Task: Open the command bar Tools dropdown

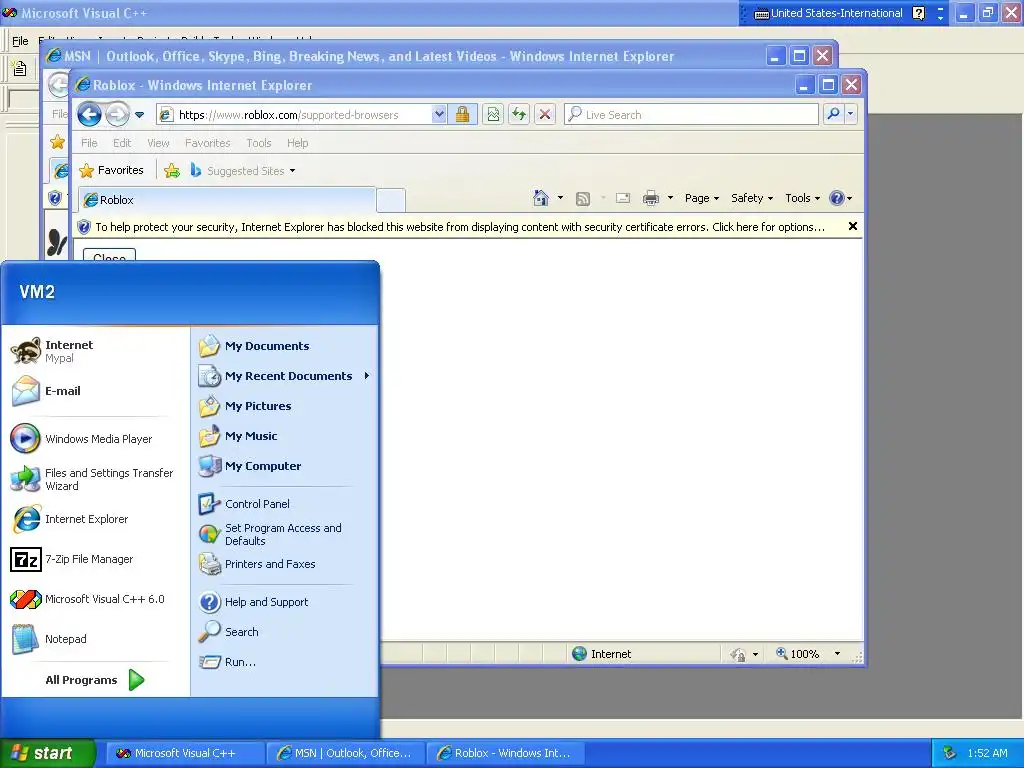Action: tap(803, 199)
